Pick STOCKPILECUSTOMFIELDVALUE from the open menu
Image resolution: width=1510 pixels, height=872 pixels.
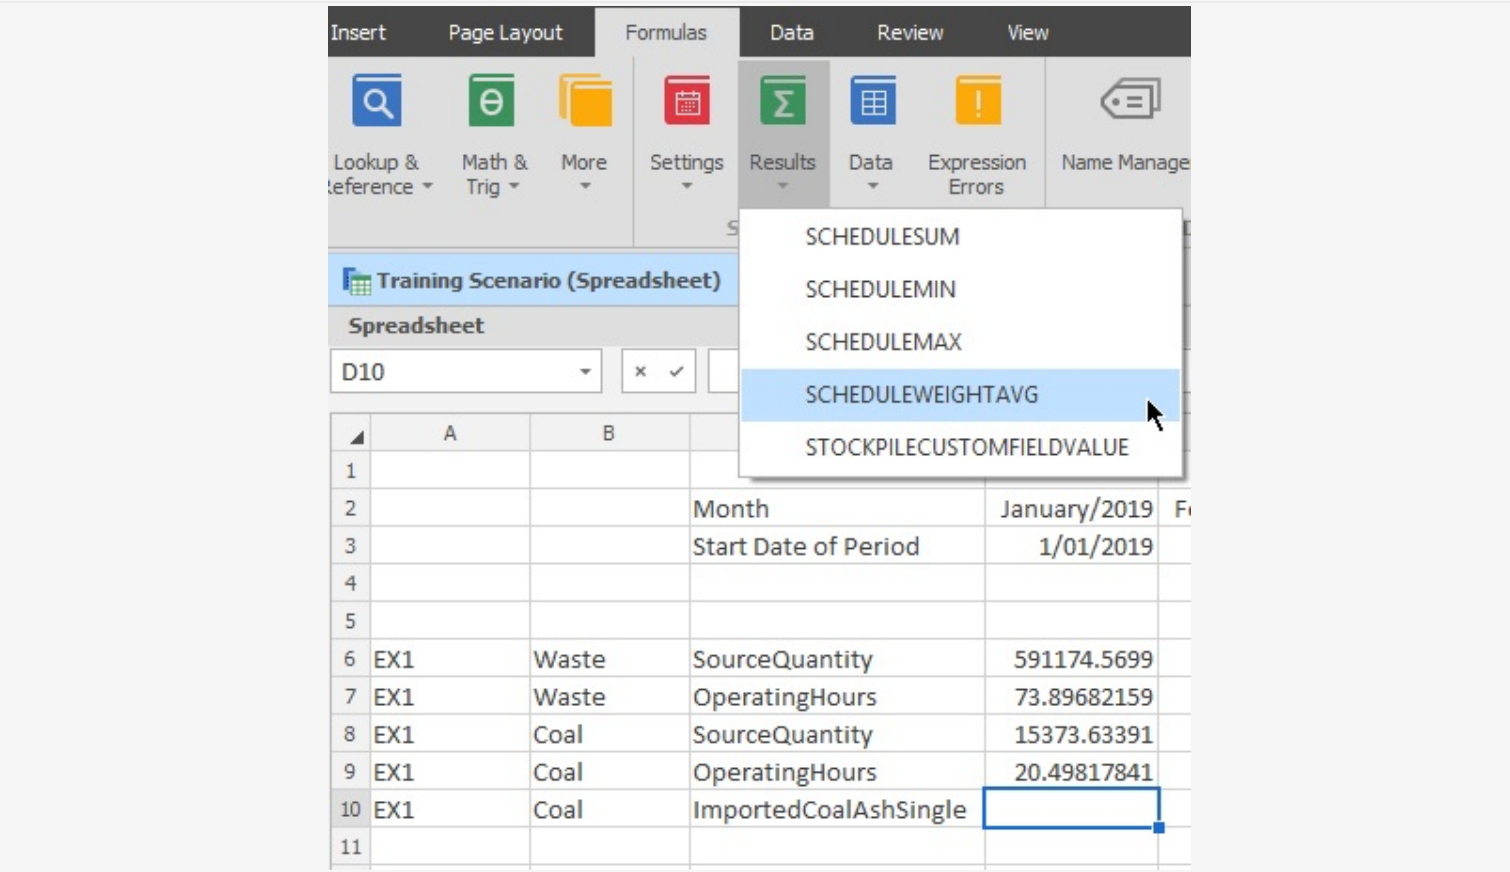click(x=967, y=447)
